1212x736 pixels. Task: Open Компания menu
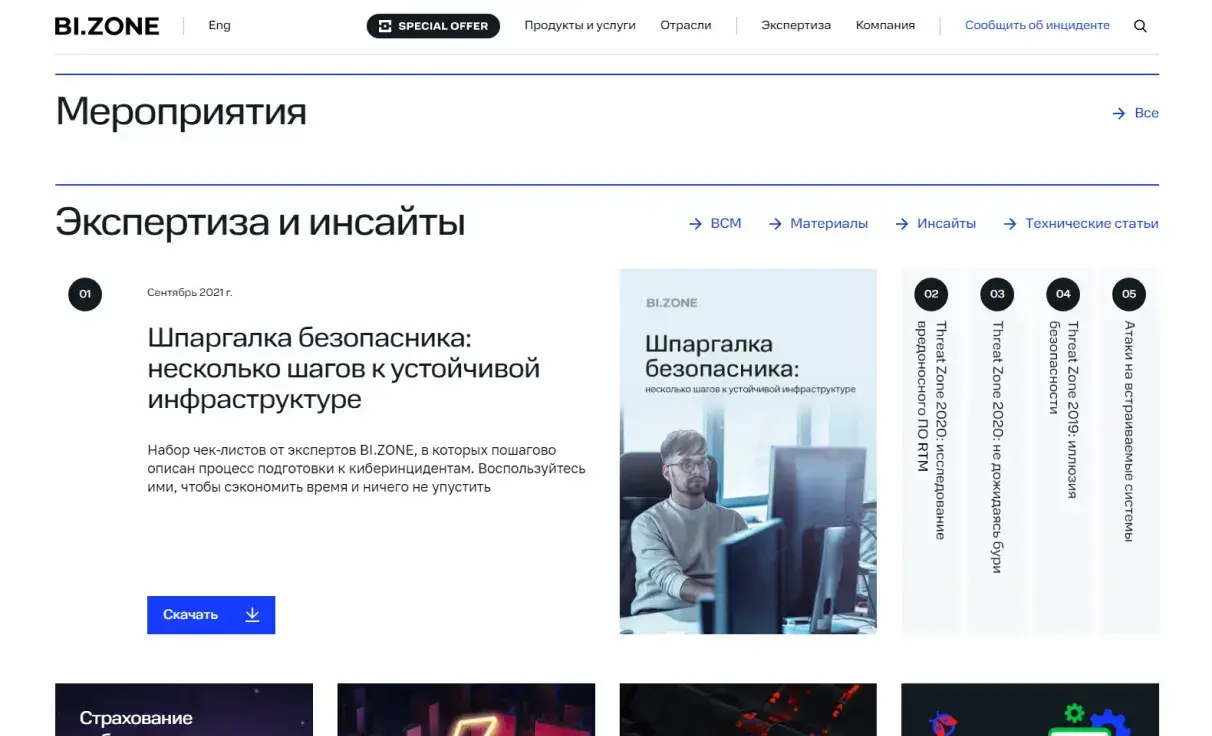pos(885,25)
